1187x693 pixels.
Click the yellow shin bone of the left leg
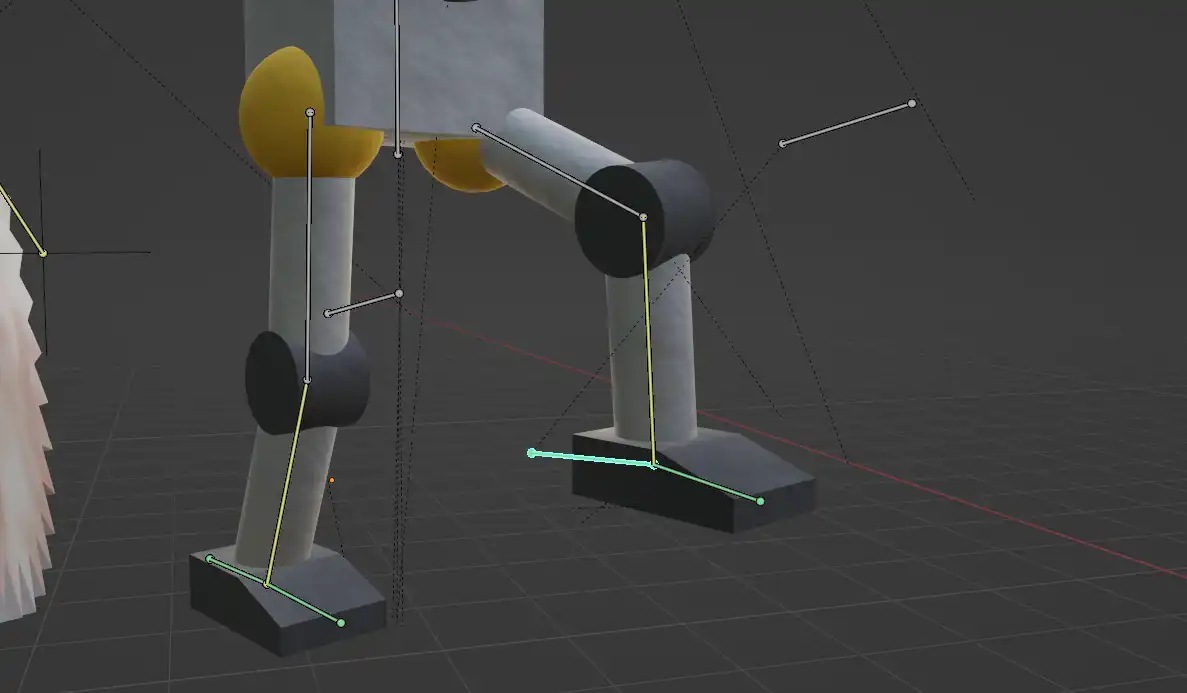(x=290, y=480)
